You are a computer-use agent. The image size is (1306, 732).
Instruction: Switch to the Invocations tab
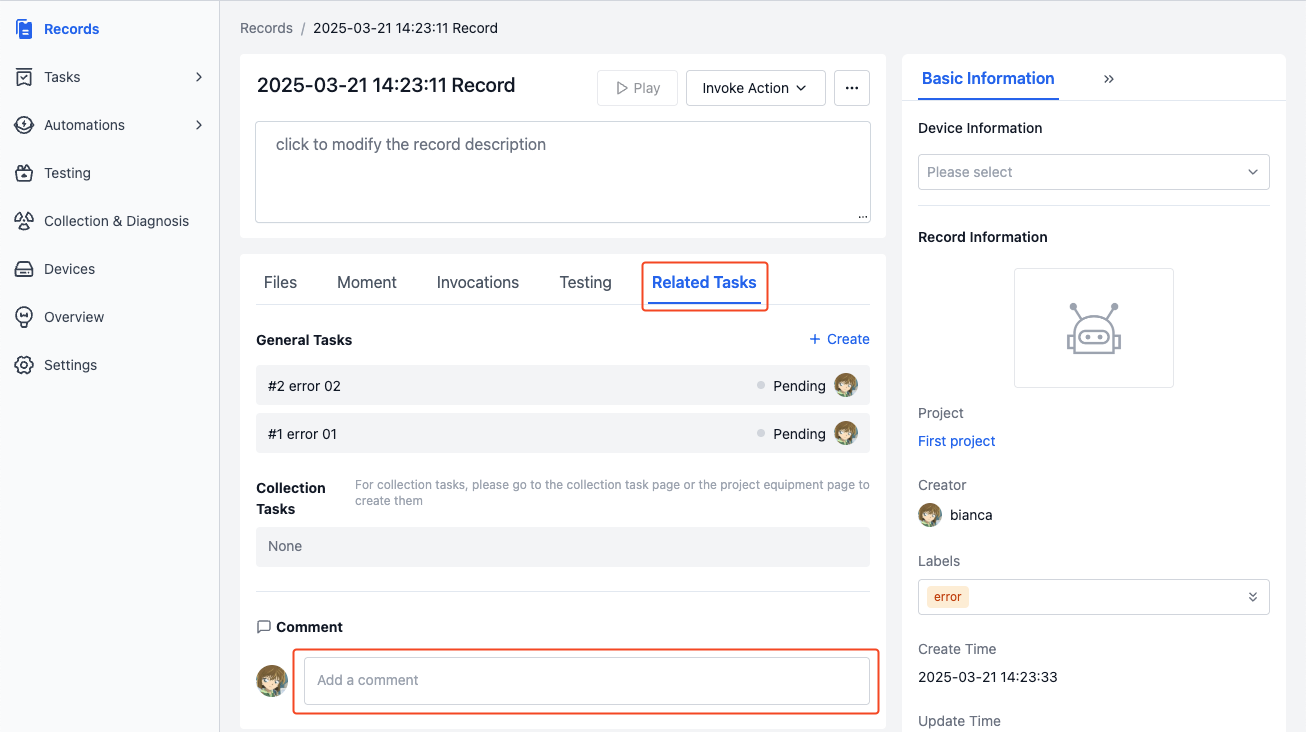478,283
